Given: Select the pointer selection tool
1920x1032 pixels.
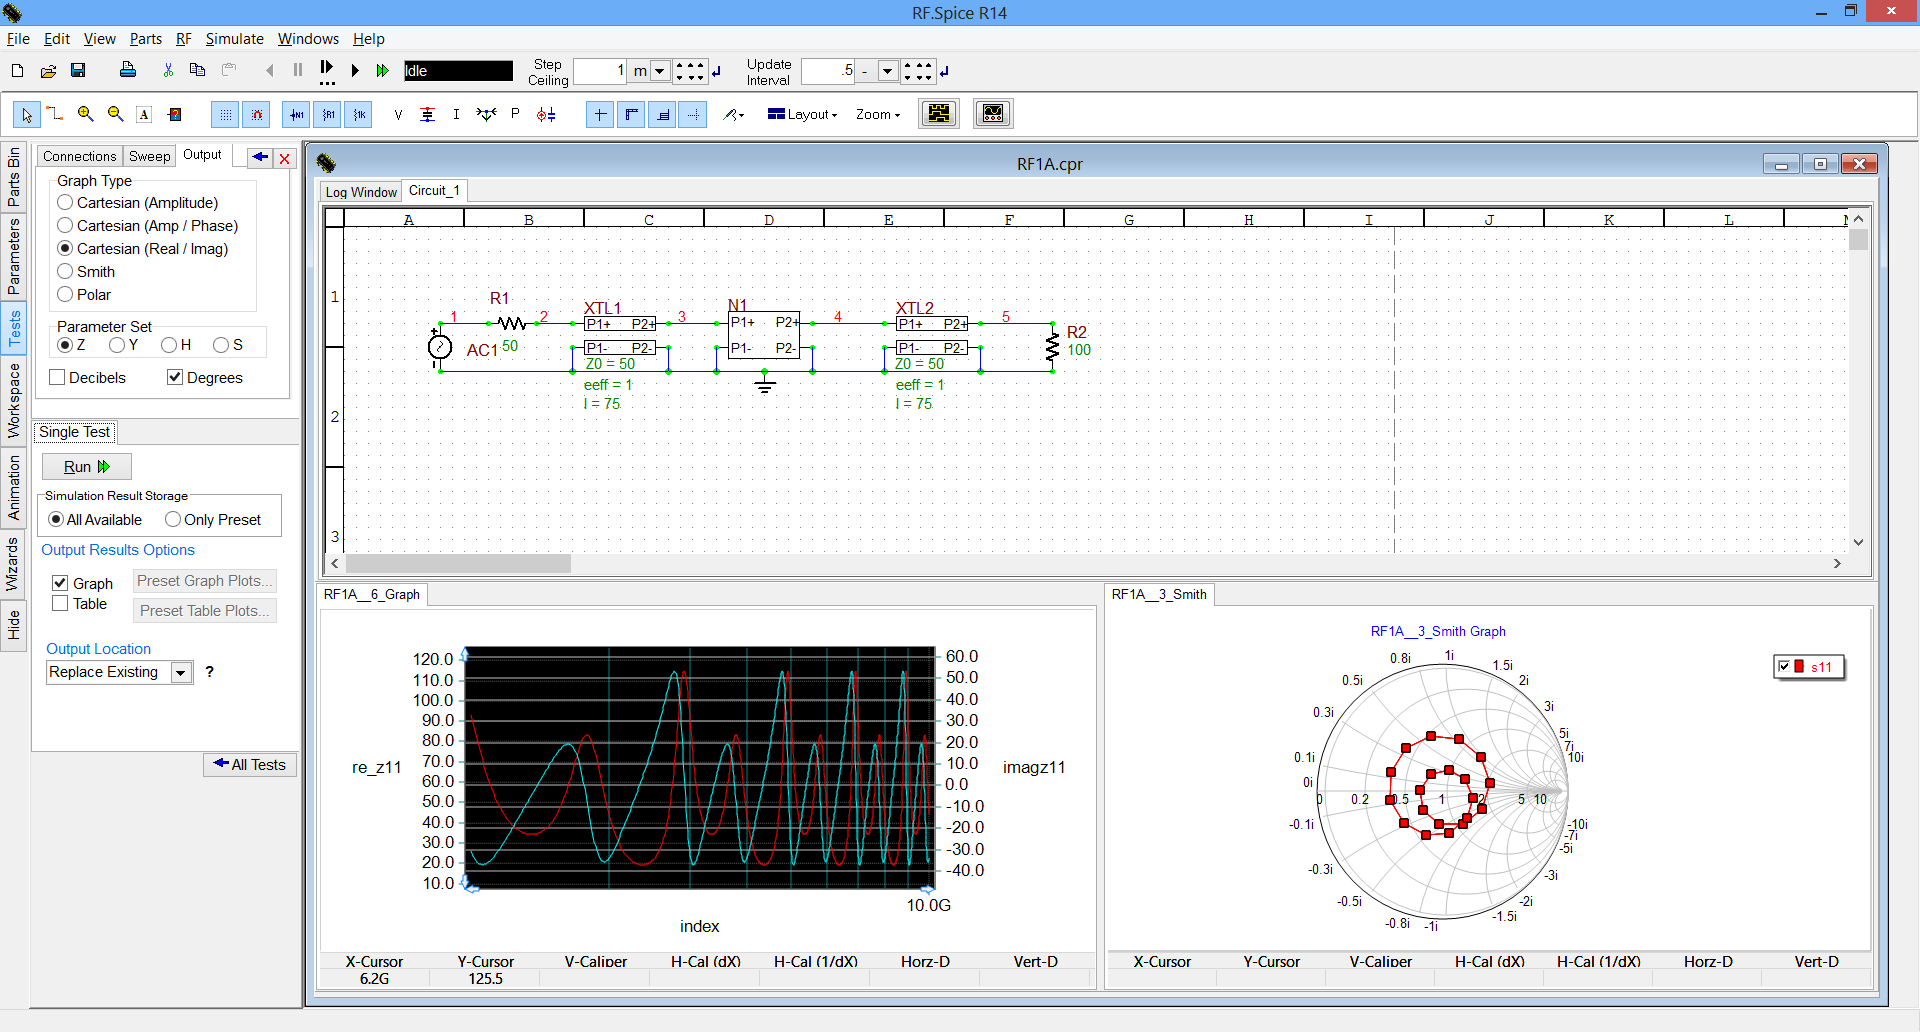Looking at the screenshot, I should (x=27, y=114).
